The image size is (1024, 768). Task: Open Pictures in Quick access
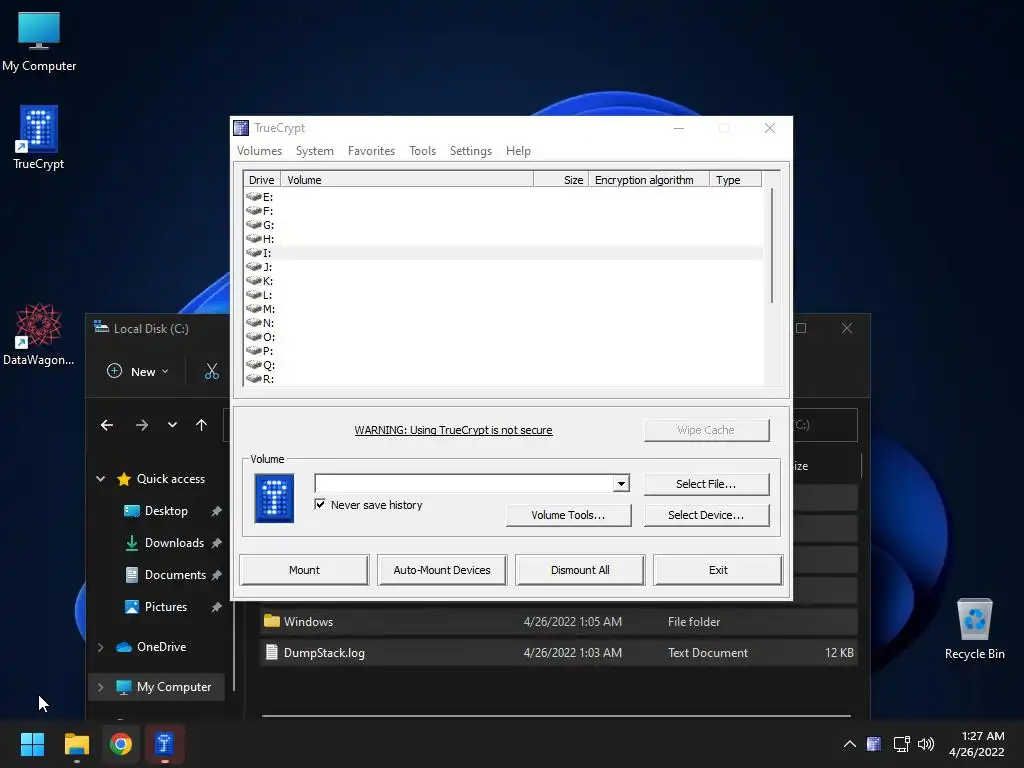[x=165, y=607]
